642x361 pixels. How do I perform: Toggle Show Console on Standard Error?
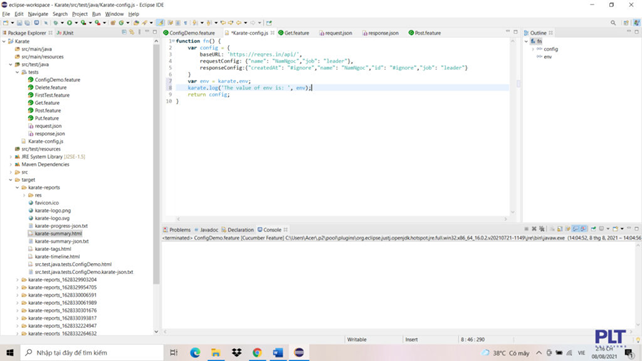583,229
